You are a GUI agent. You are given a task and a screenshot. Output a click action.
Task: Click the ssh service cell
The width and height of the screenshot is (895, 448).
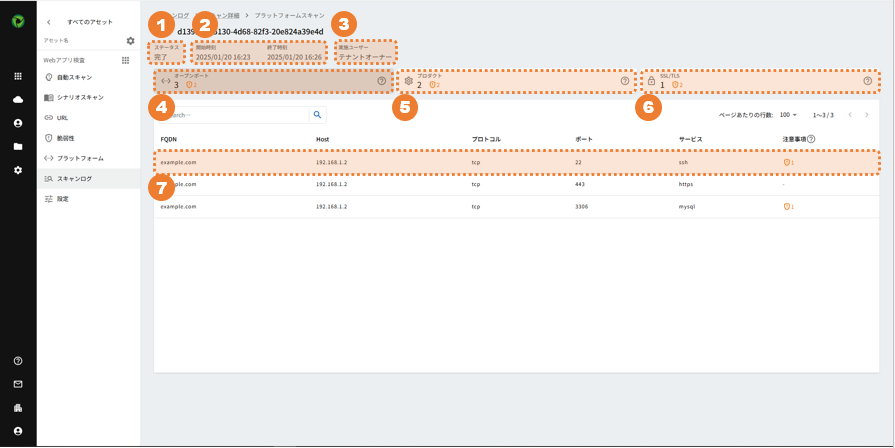click(683, 163)
